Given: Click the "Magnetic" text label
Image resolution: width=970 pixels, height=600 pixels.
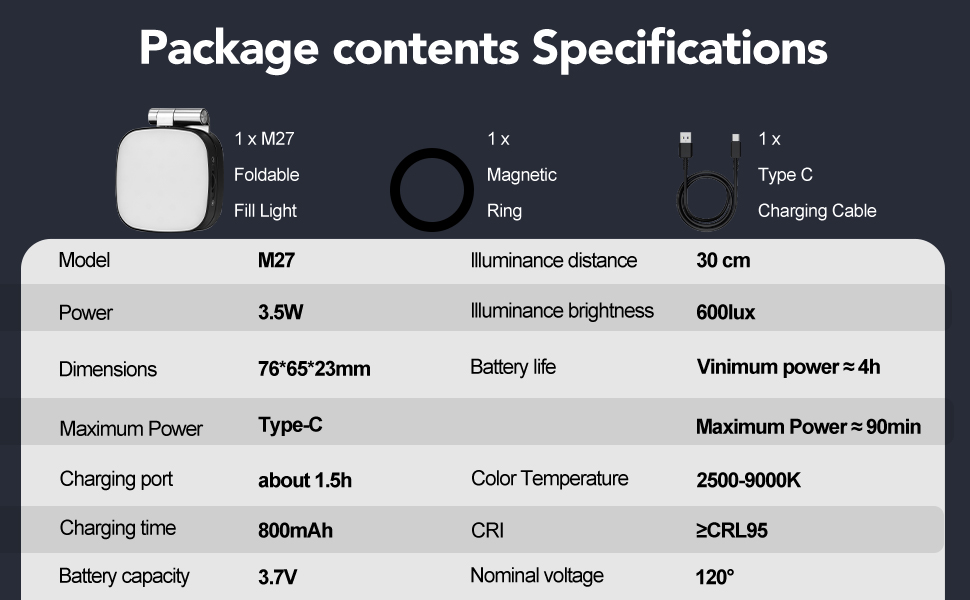Looking at the screenshot, I should pyautogui.click(x=521, y=175).
